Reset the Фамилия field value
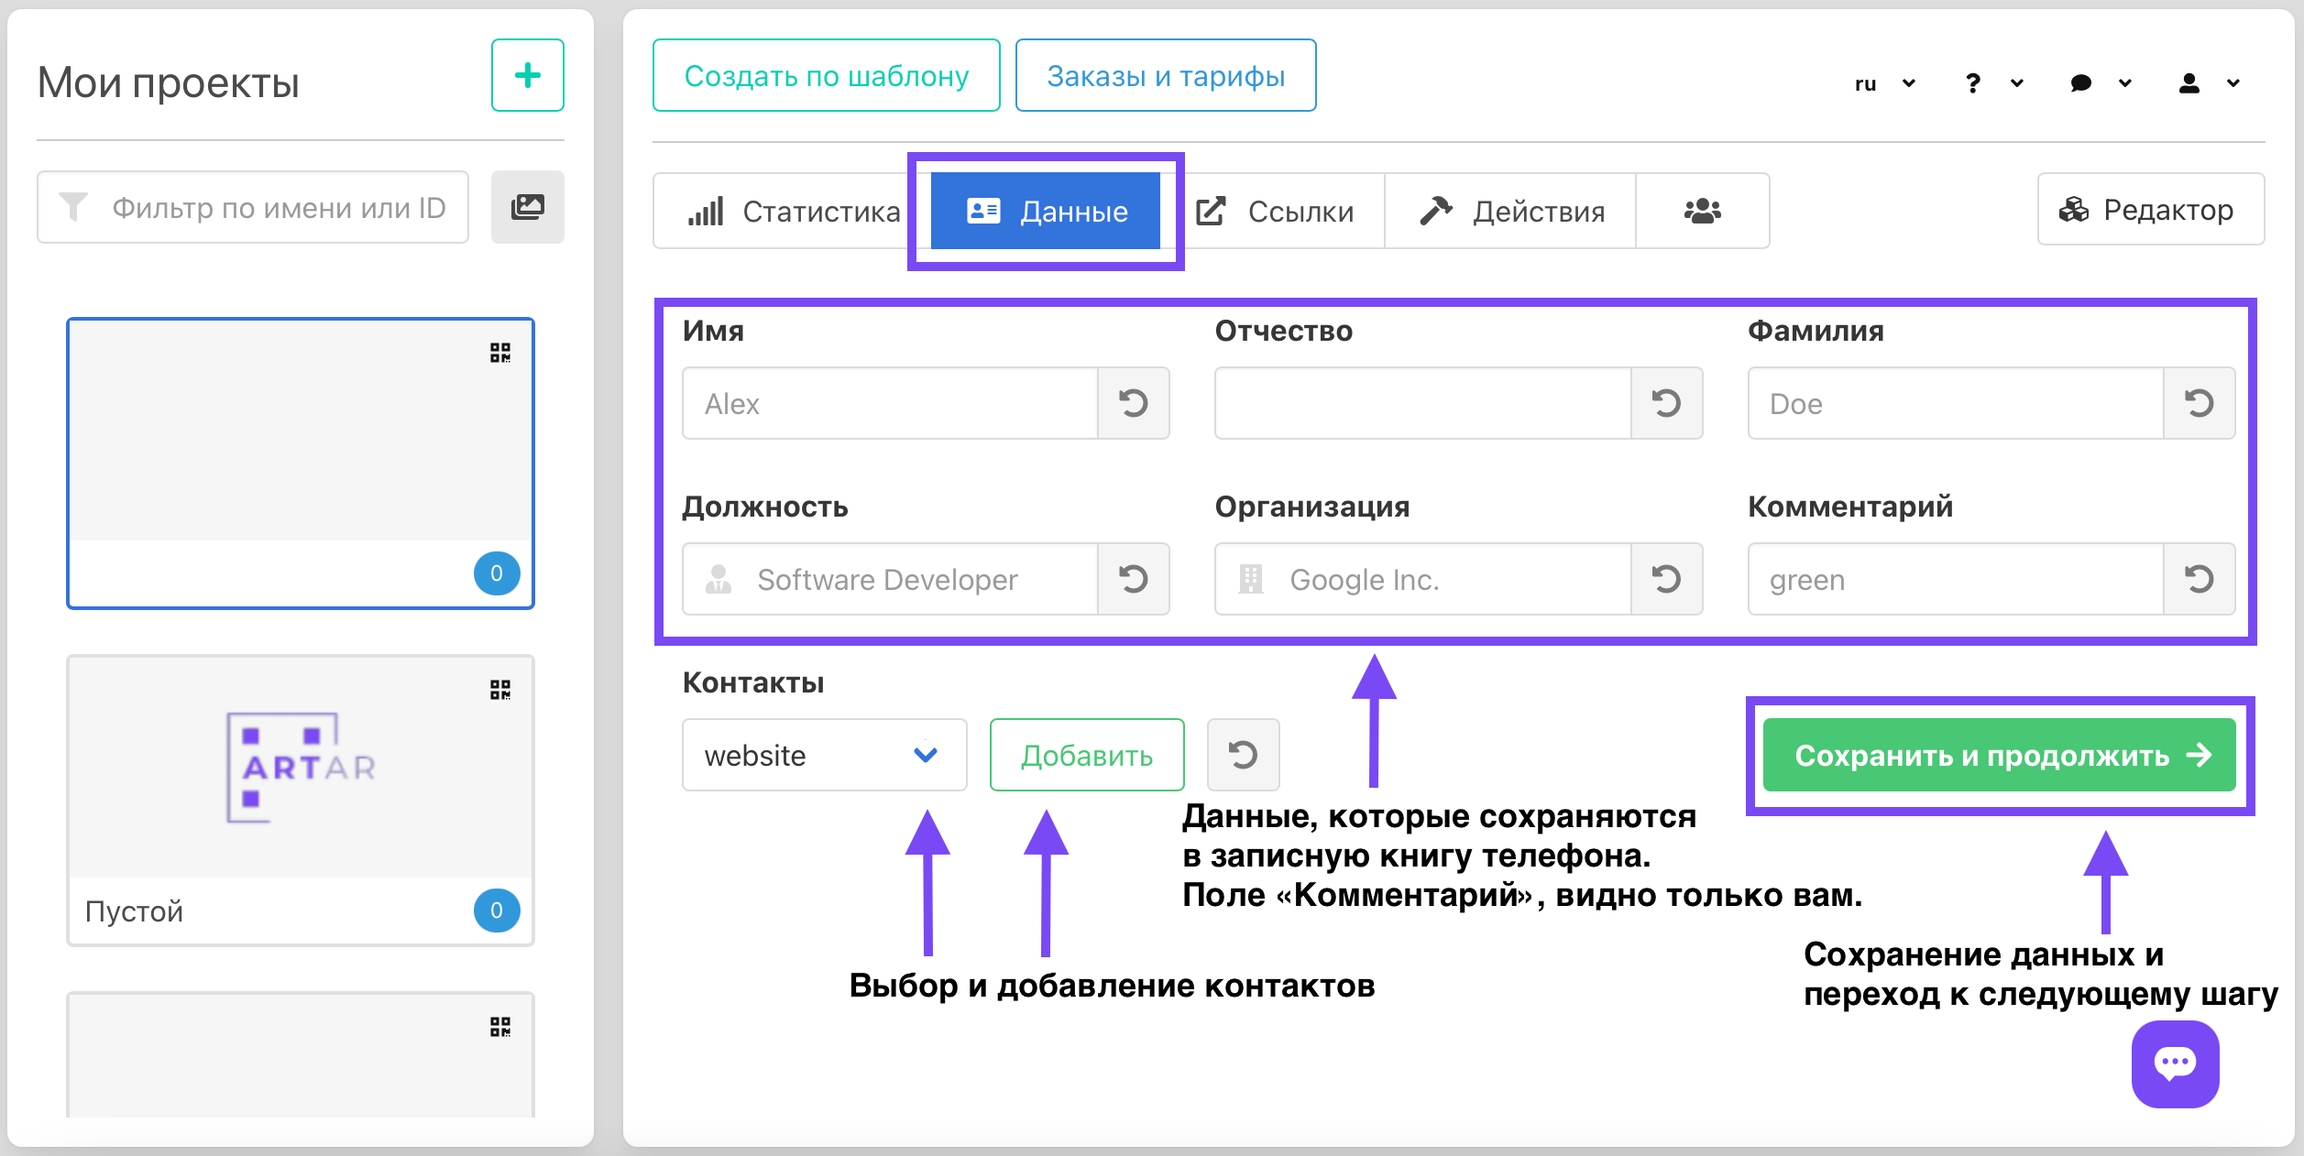Viewport: 2304px width, 1156px height. pos(2198,403)
